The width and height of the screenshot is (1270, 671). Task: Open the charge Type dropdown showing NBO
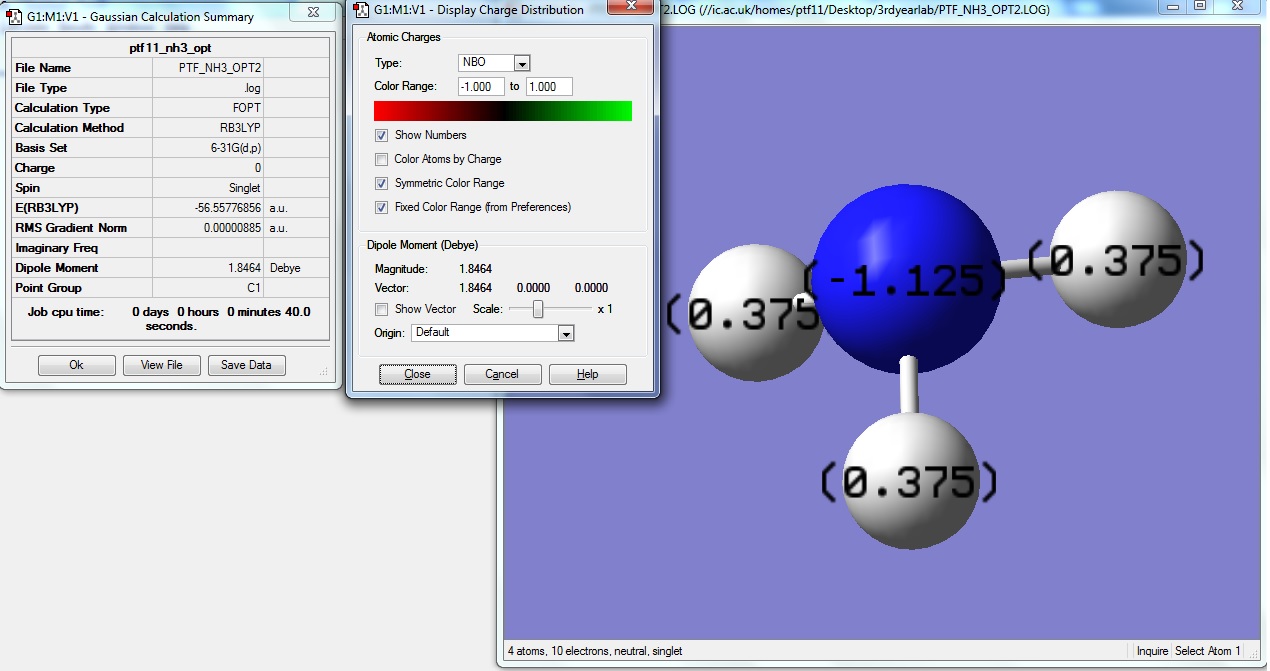click(x=522, y=63)
